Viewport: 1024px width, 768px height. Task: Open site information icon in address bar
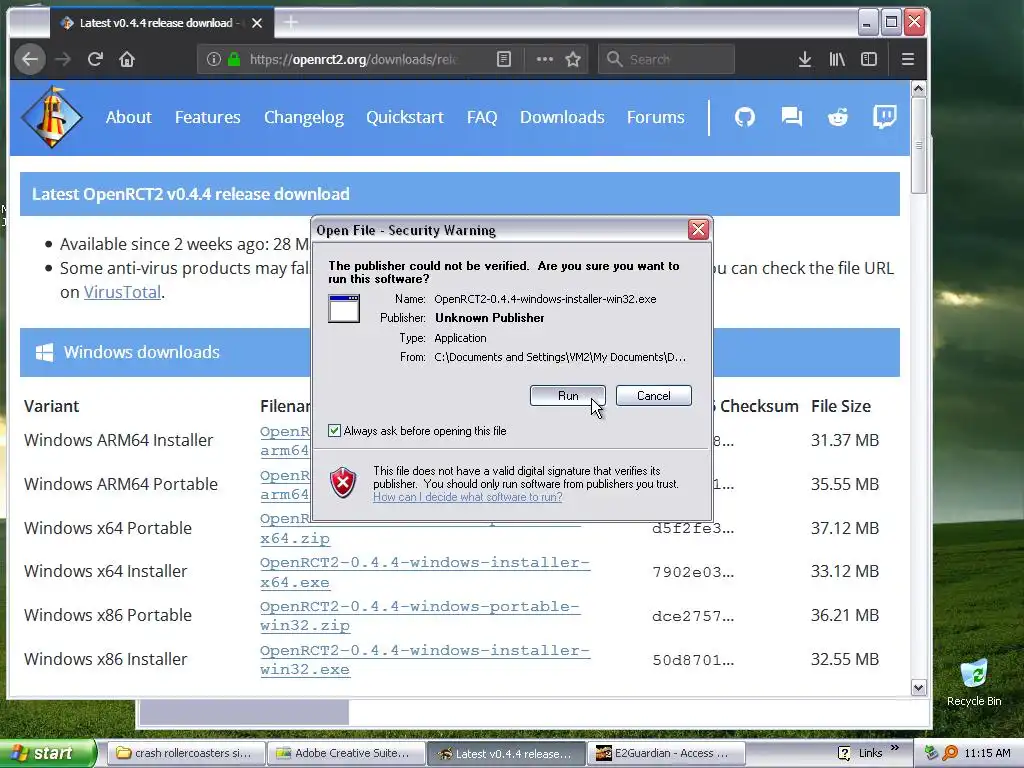[214, 59]
